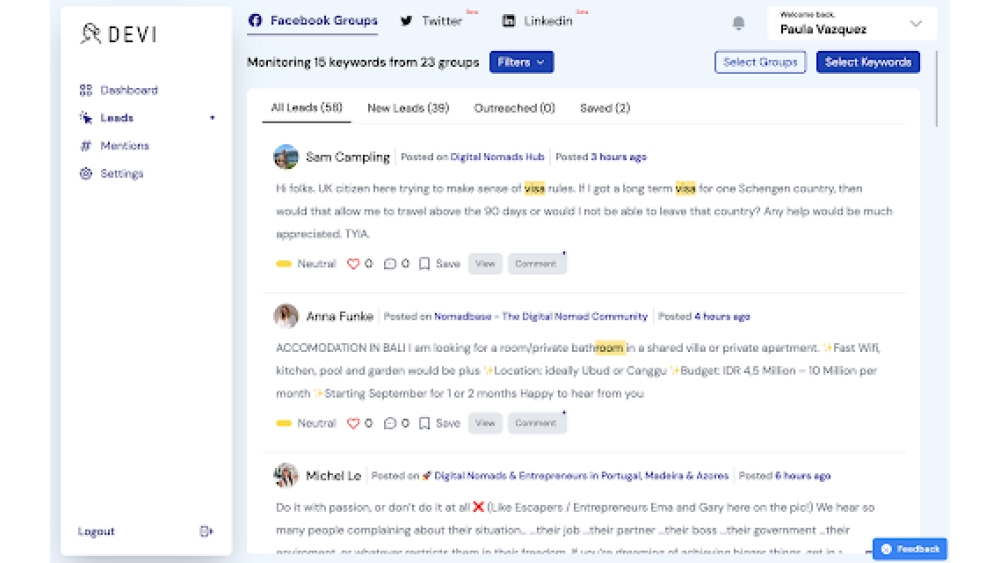Click View on Anna Funke's post
Image resolution: width=1000 pixels, height=563 pixels.
click(485, 423)
